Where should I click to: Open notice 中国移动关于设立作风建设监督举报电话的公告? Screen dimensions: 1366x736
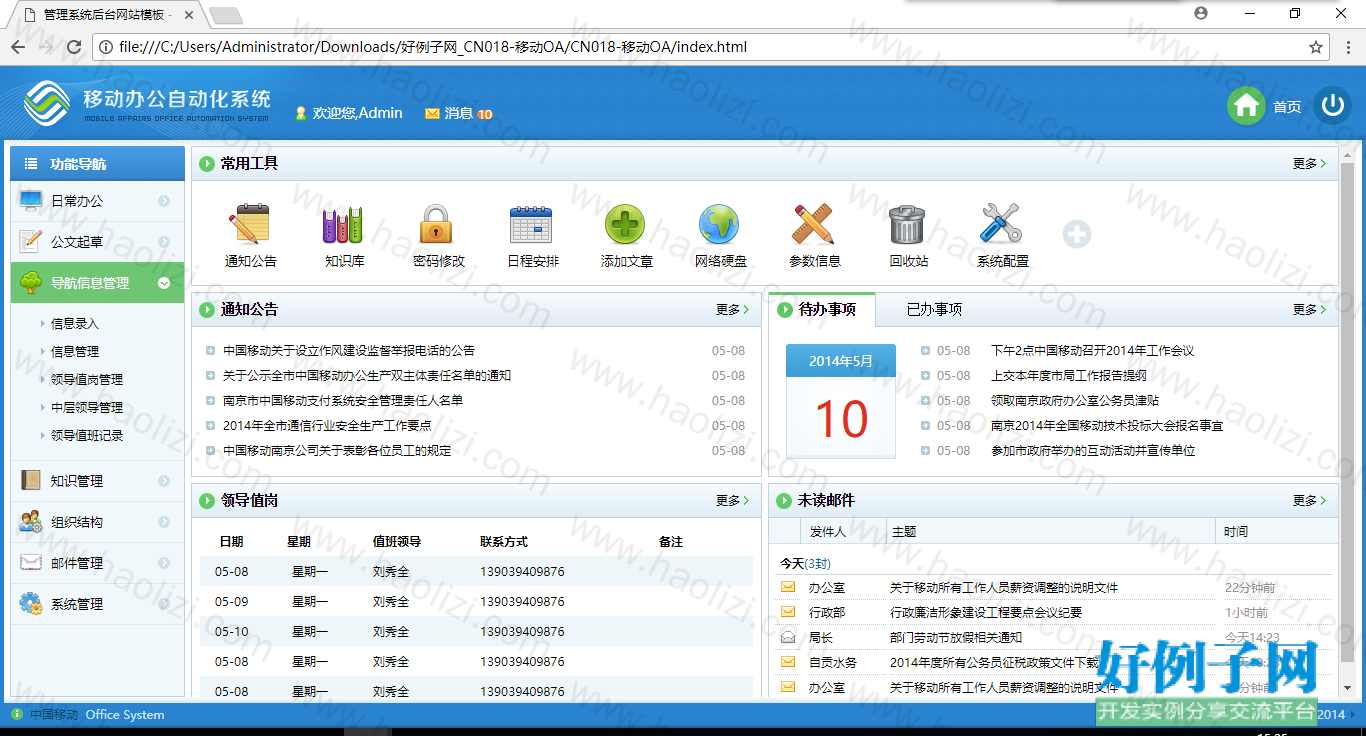coord(349,351)
